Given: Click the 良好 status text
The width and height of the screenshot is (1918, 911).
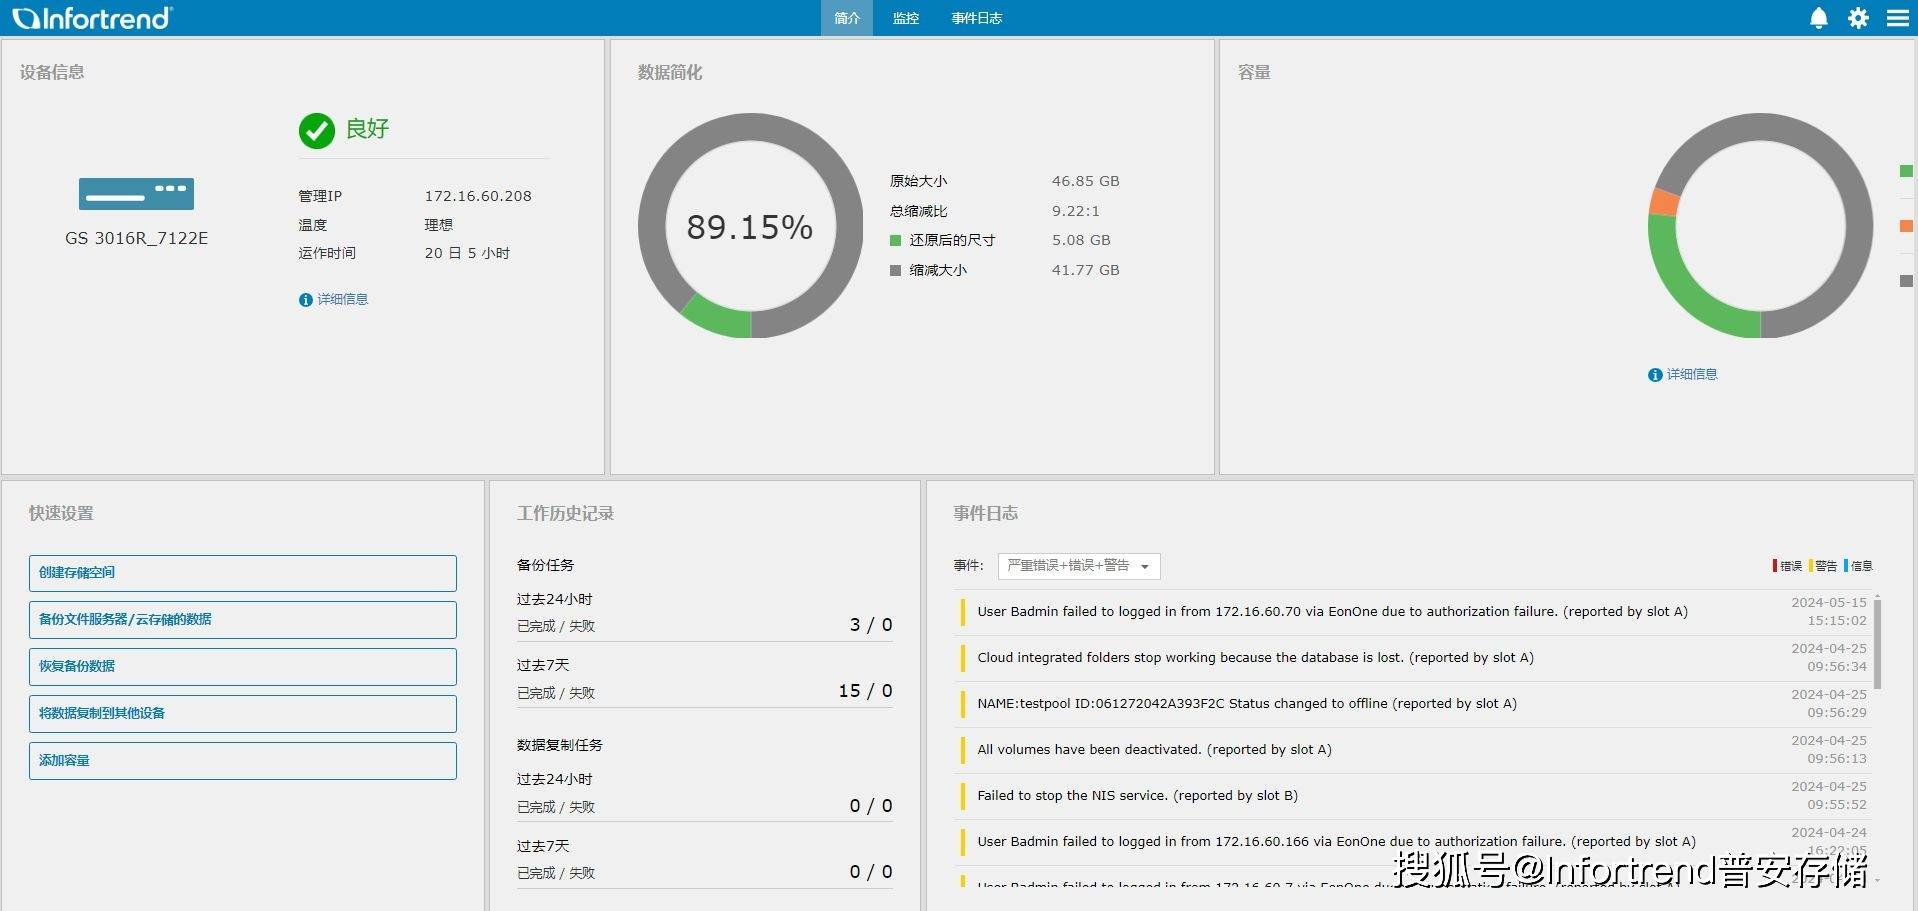Looking at the screenshot, I should (x=367, y=129).
